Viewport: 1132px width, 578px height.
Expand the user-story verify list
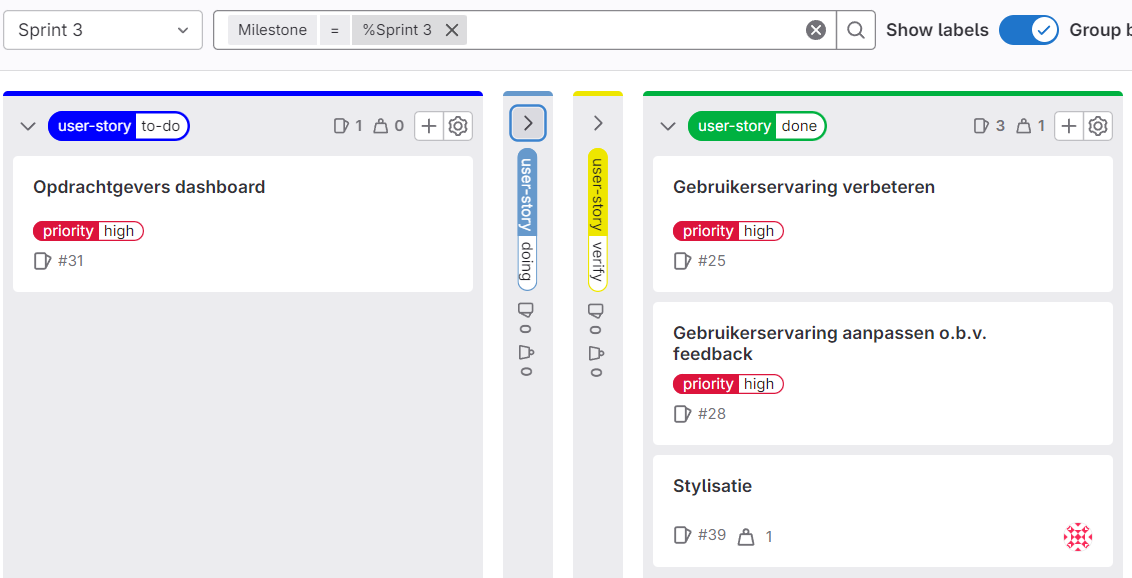click(598, 123)
